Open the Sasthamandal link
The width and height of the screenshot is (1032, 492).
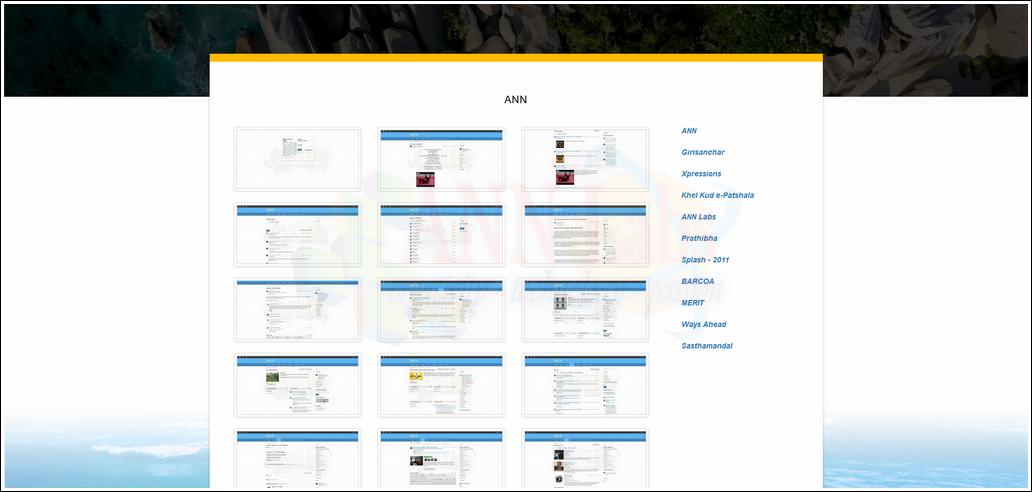[x=707, y=346]
